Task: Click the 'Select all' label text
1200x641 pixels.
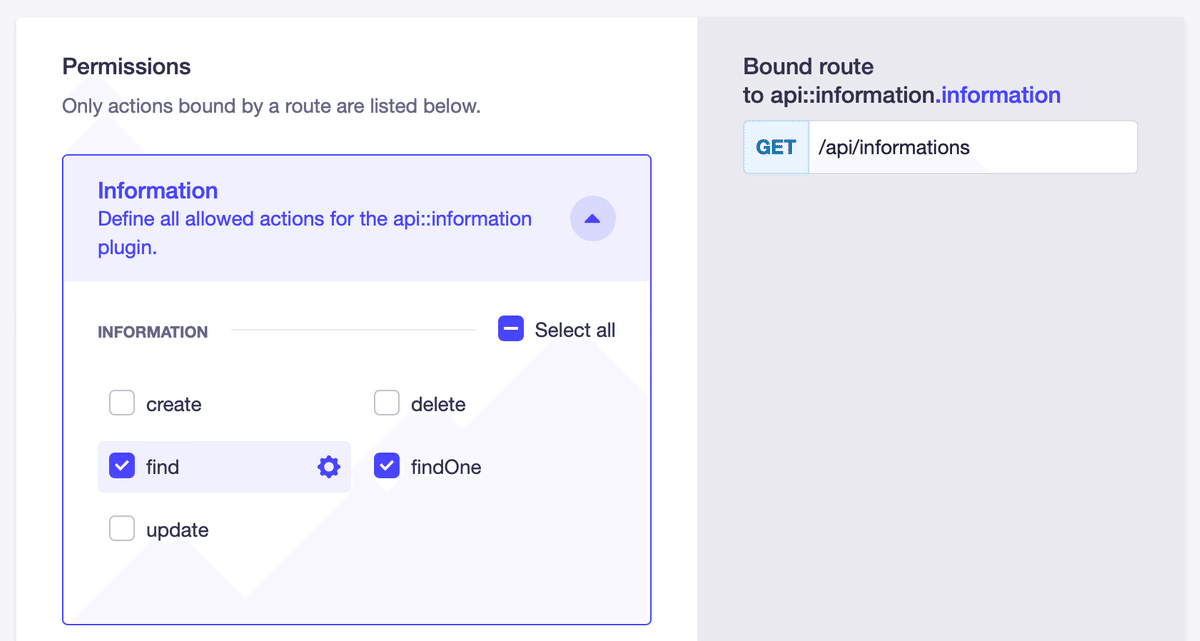Action: point(575,330)
